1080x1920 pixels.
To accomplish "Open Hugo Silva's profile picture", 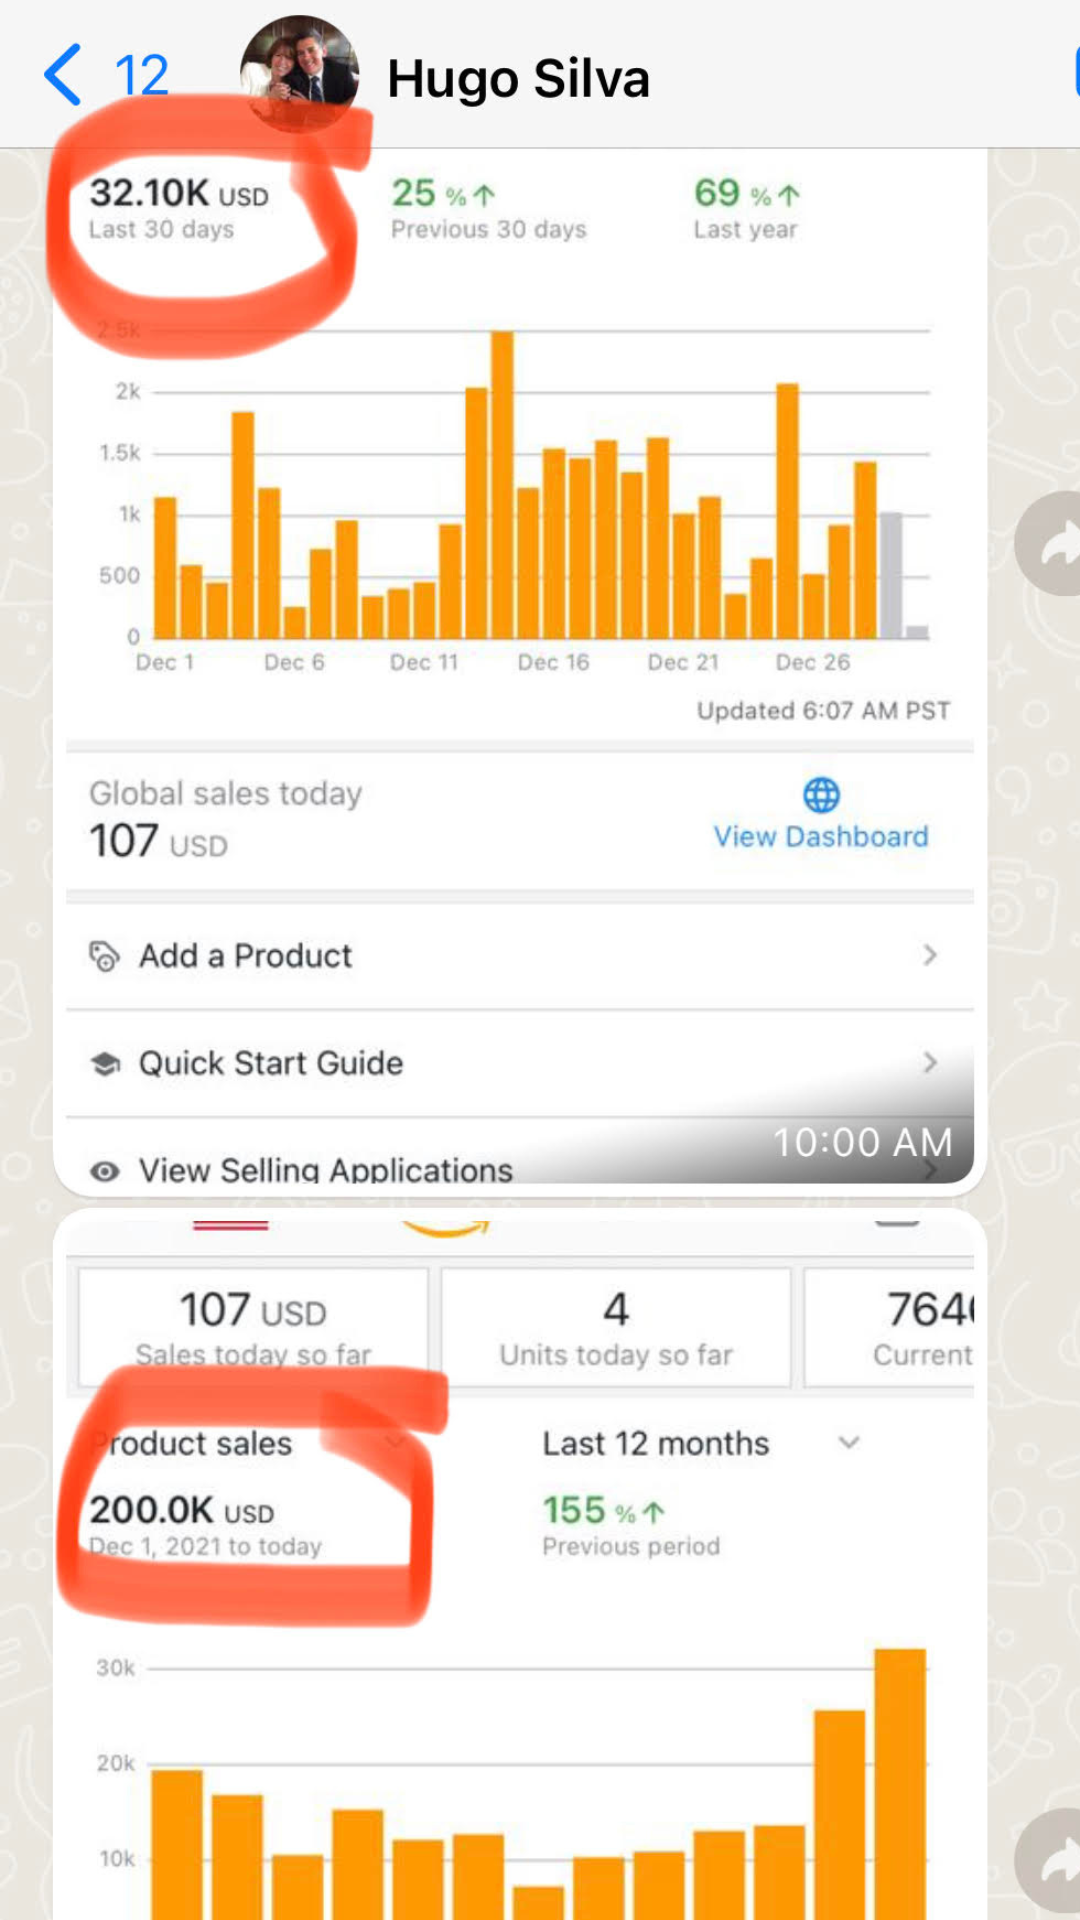I will pyautogui.click(x=299, y=73).
